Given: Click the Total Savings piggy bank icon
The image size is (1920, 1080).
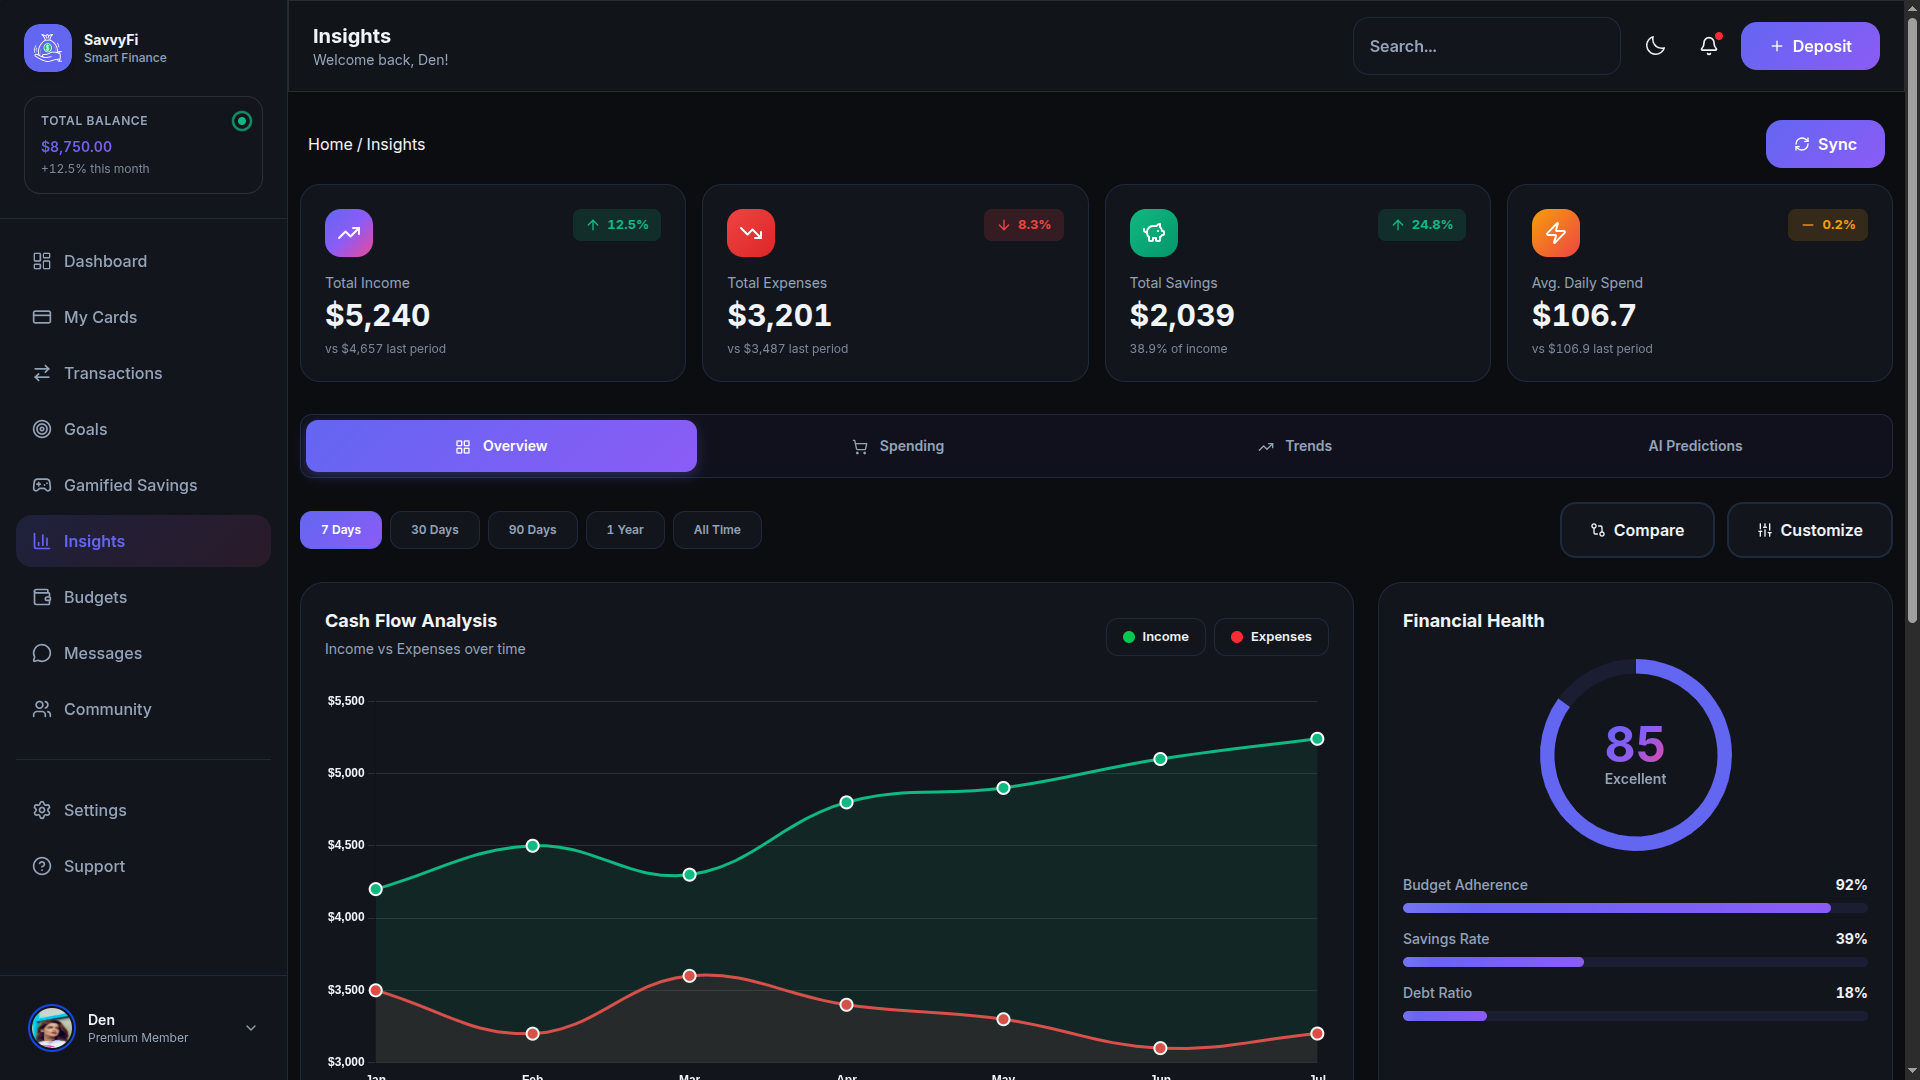Looking at the screenshot, I should 1153,233.
